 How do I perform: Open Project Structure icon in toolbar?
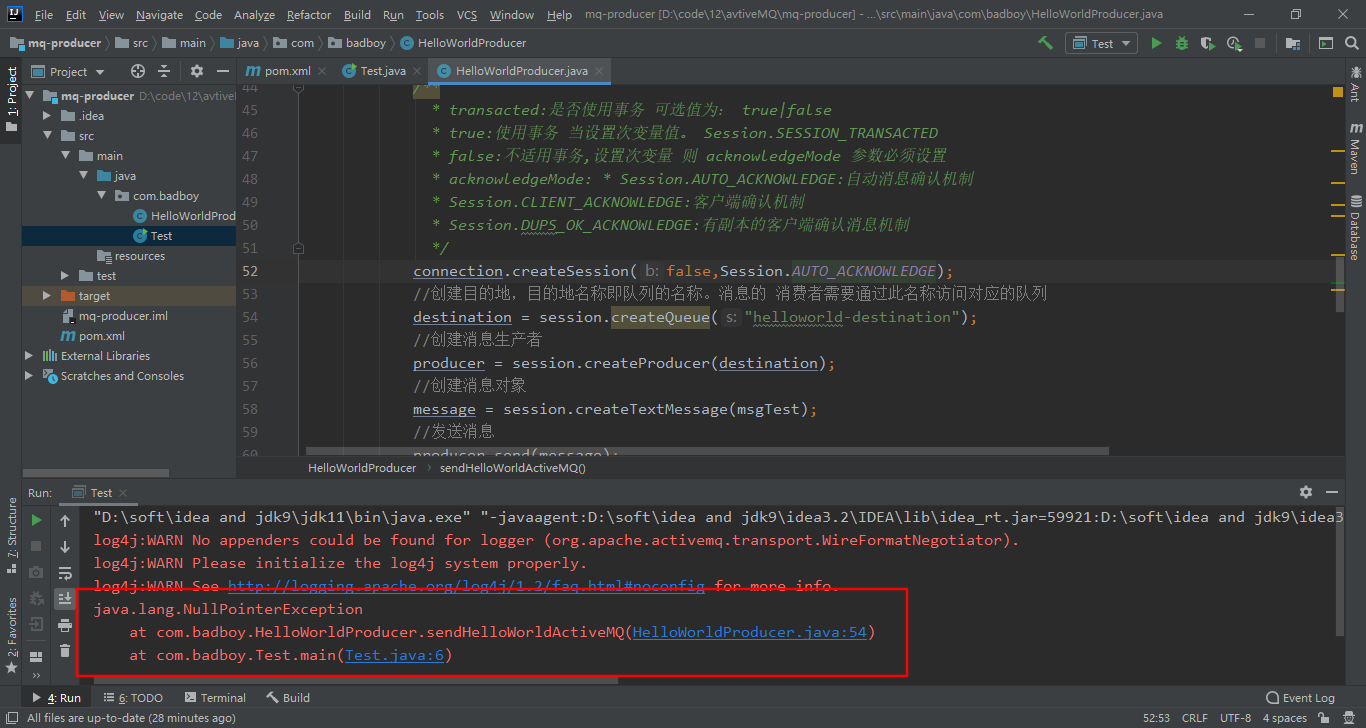pos(1293,43)
